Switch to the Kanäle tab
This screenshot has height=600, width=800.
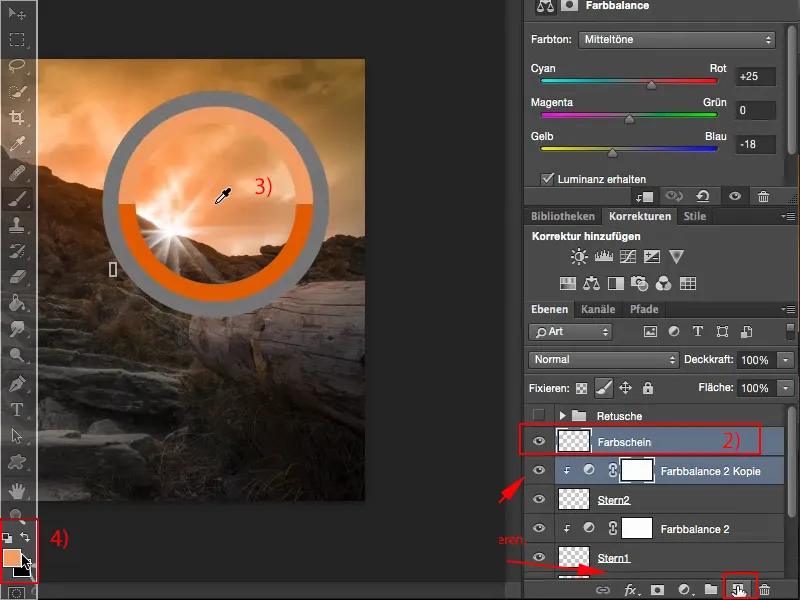click(599, 310)
